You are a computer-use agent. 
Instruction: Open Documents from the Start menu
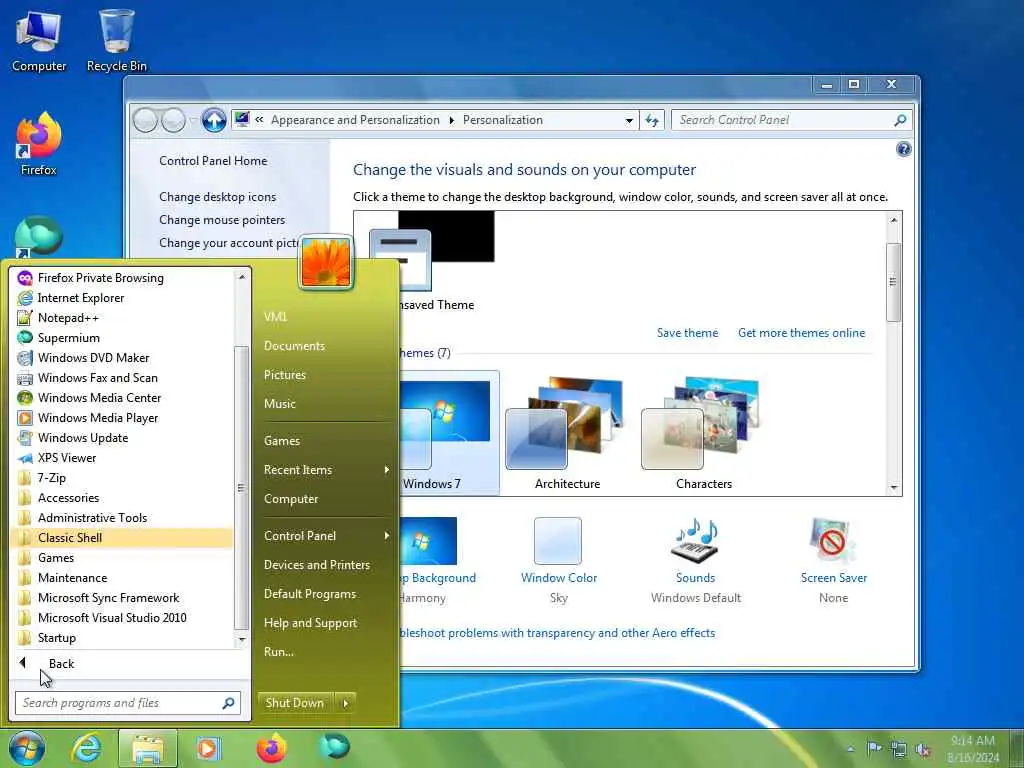click(294, 346)
